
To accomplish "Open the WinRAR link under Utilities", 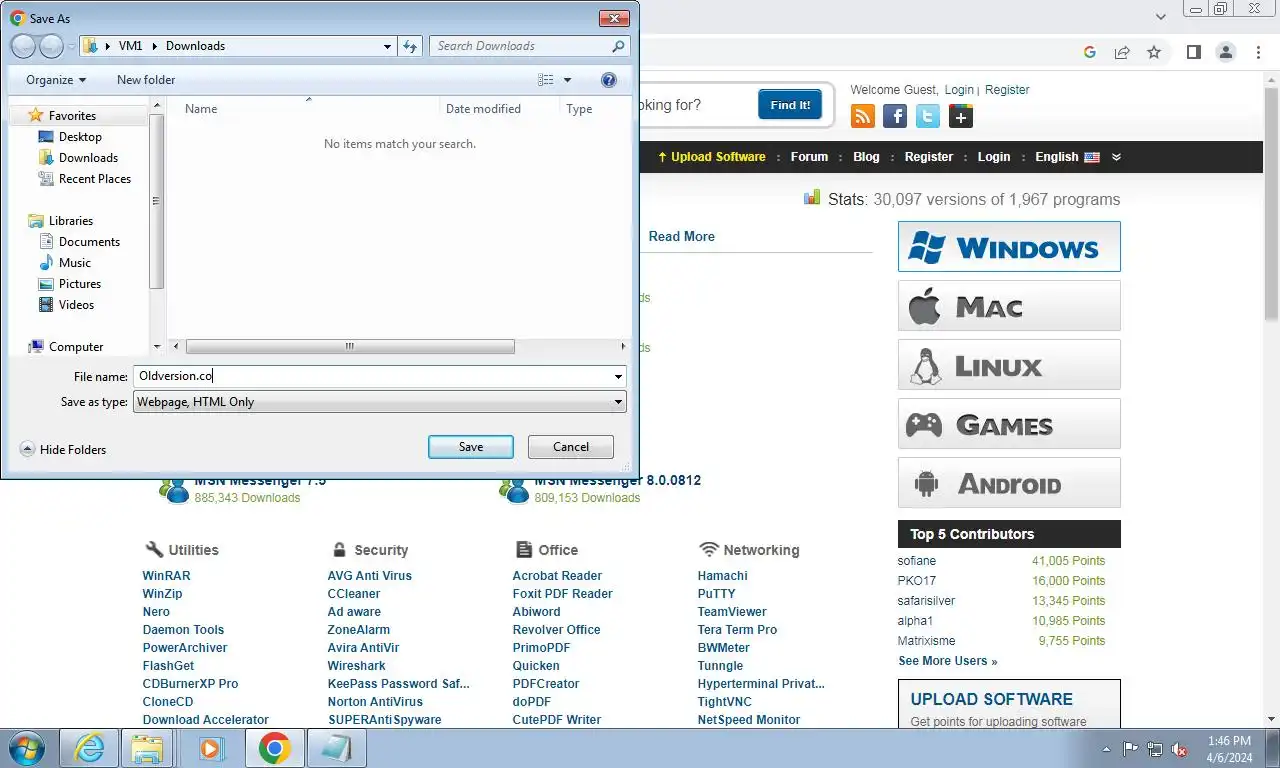I will (x=166, y=576).
